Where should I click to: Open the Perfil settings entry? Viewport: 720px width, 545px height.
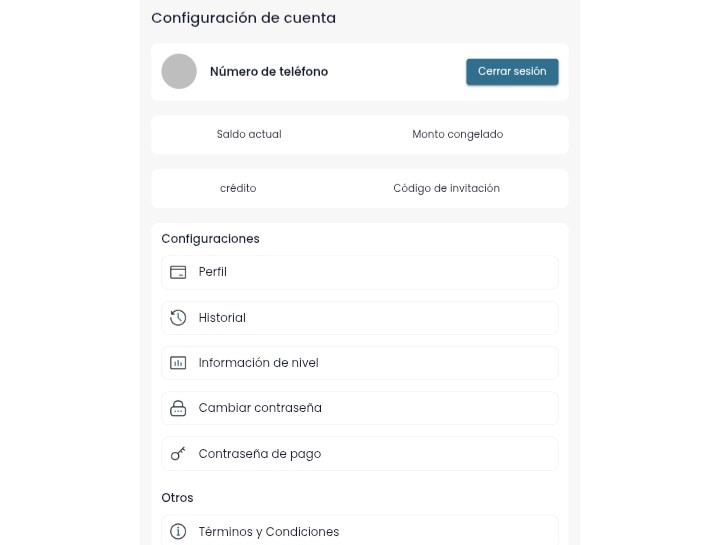point(359,272)
